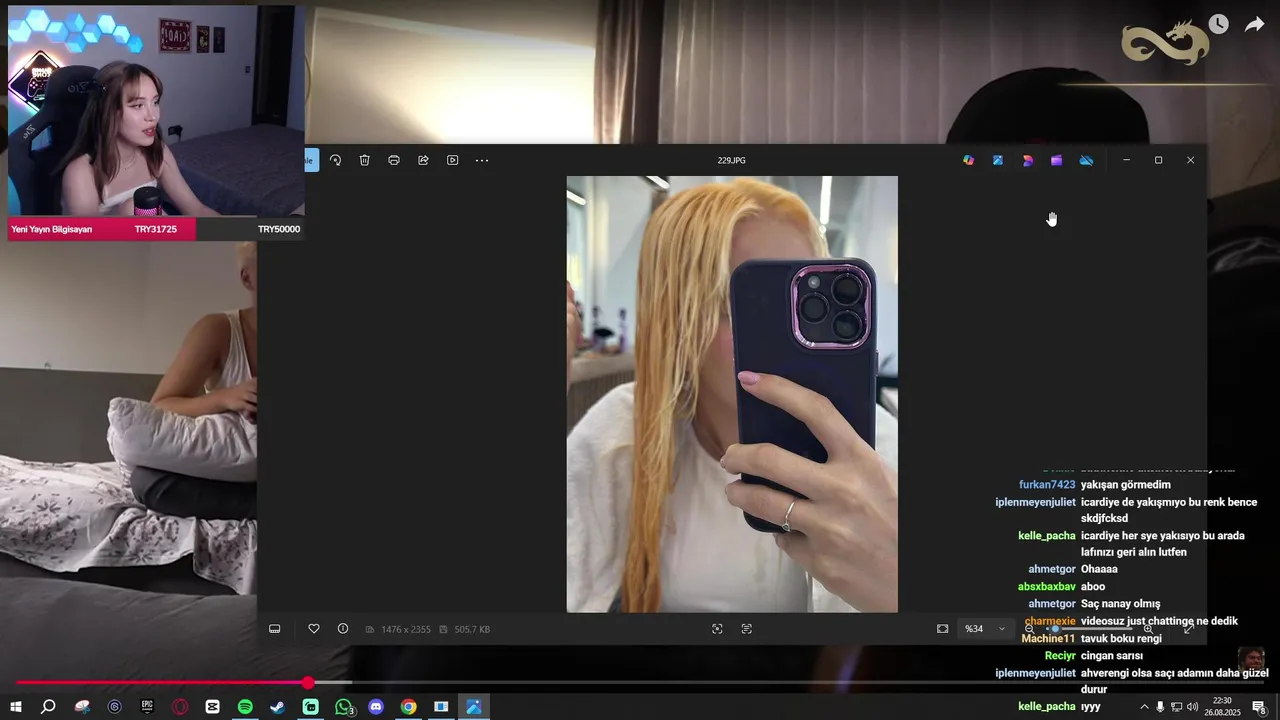The height and width of the screenshot is (720, 1280).
Task: Click the fit-to-window zoom icon
Action: click(x=942, y=629)
